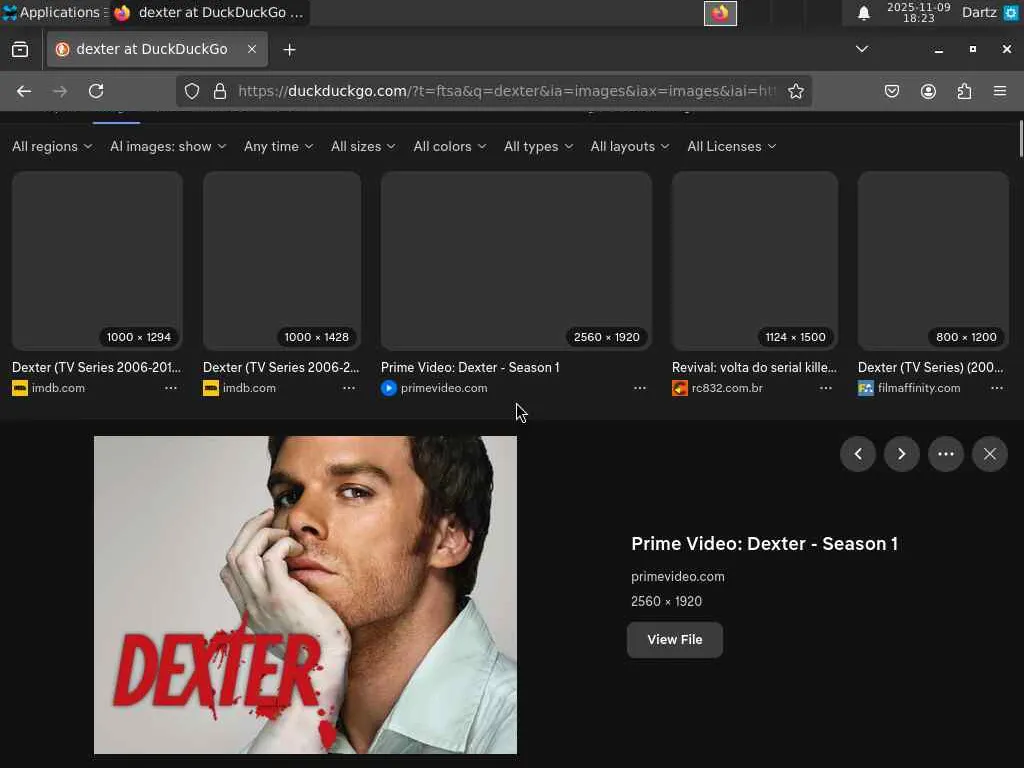The width and height of the screenshot is (1024, 768).
Task: Expand the list all tabs chevron
Action: (x=862, y=49)
